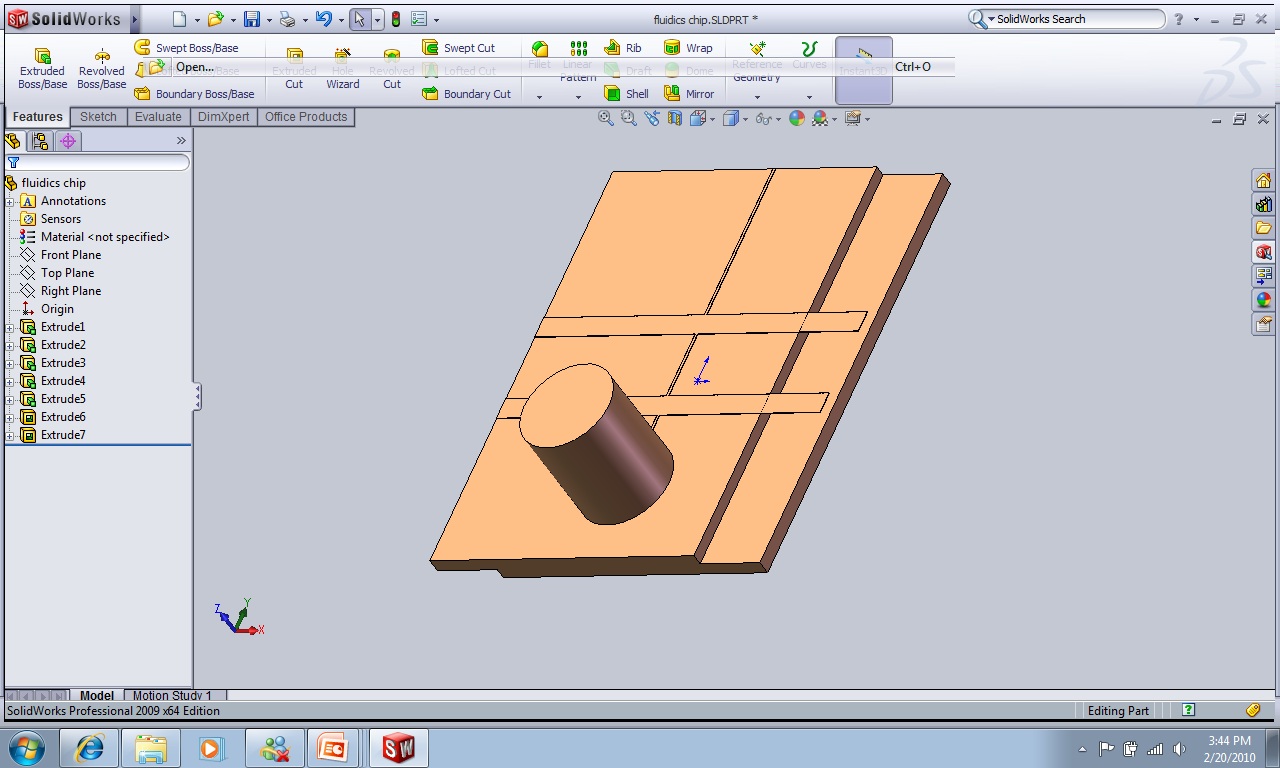Switch to the Sketch tab
The width and height of the screenshot is (1280, 768).
tap(98, 117)
